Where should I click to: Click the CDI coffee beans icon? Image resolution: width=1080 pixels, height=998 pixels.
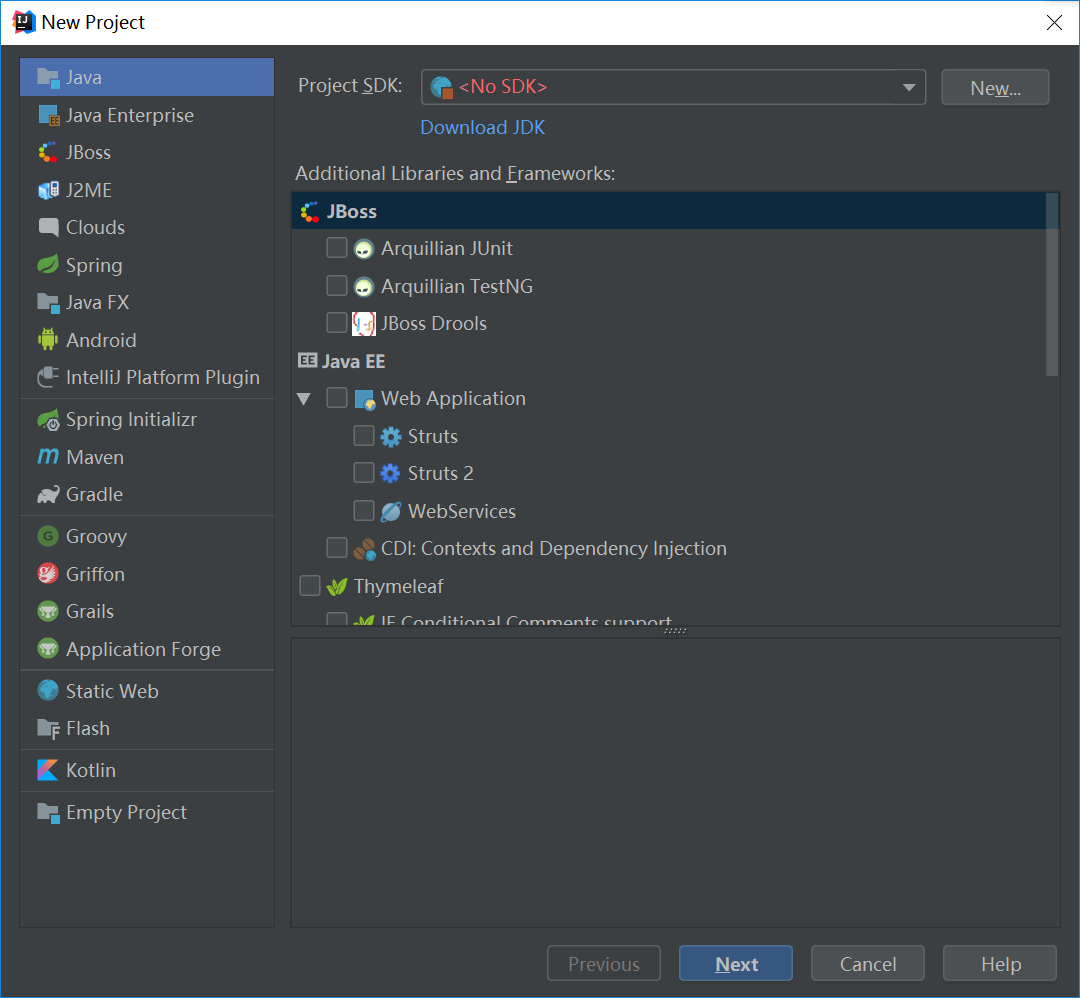(x=364, y=549)
